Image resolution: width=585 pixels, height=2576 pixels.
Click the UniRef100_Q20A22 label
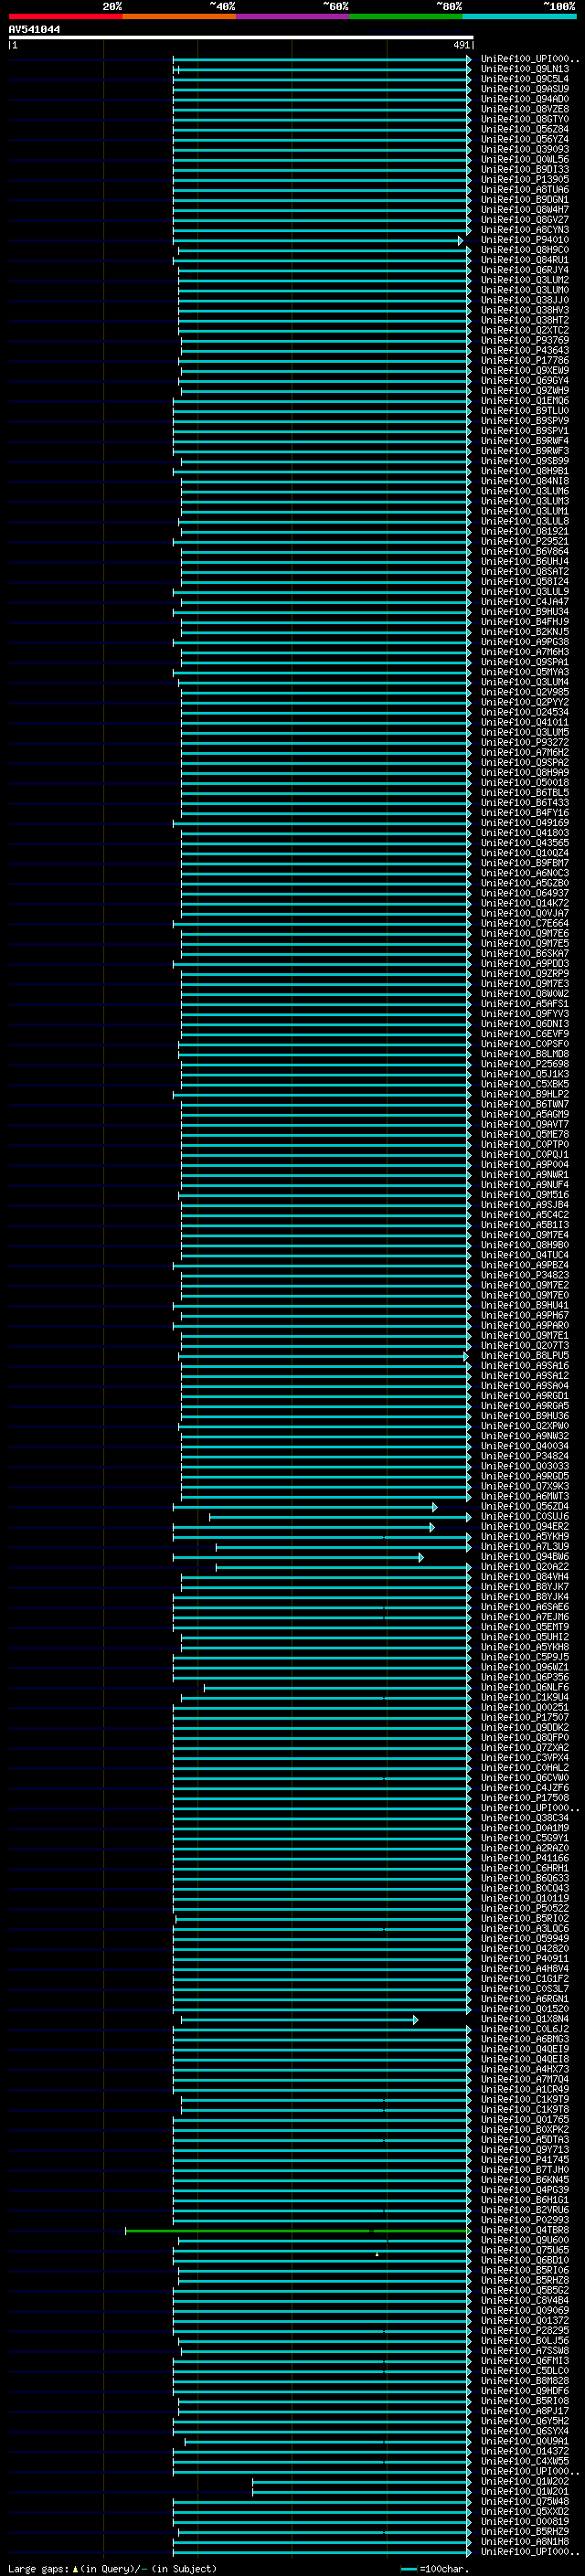click(x=524, y=1566)
